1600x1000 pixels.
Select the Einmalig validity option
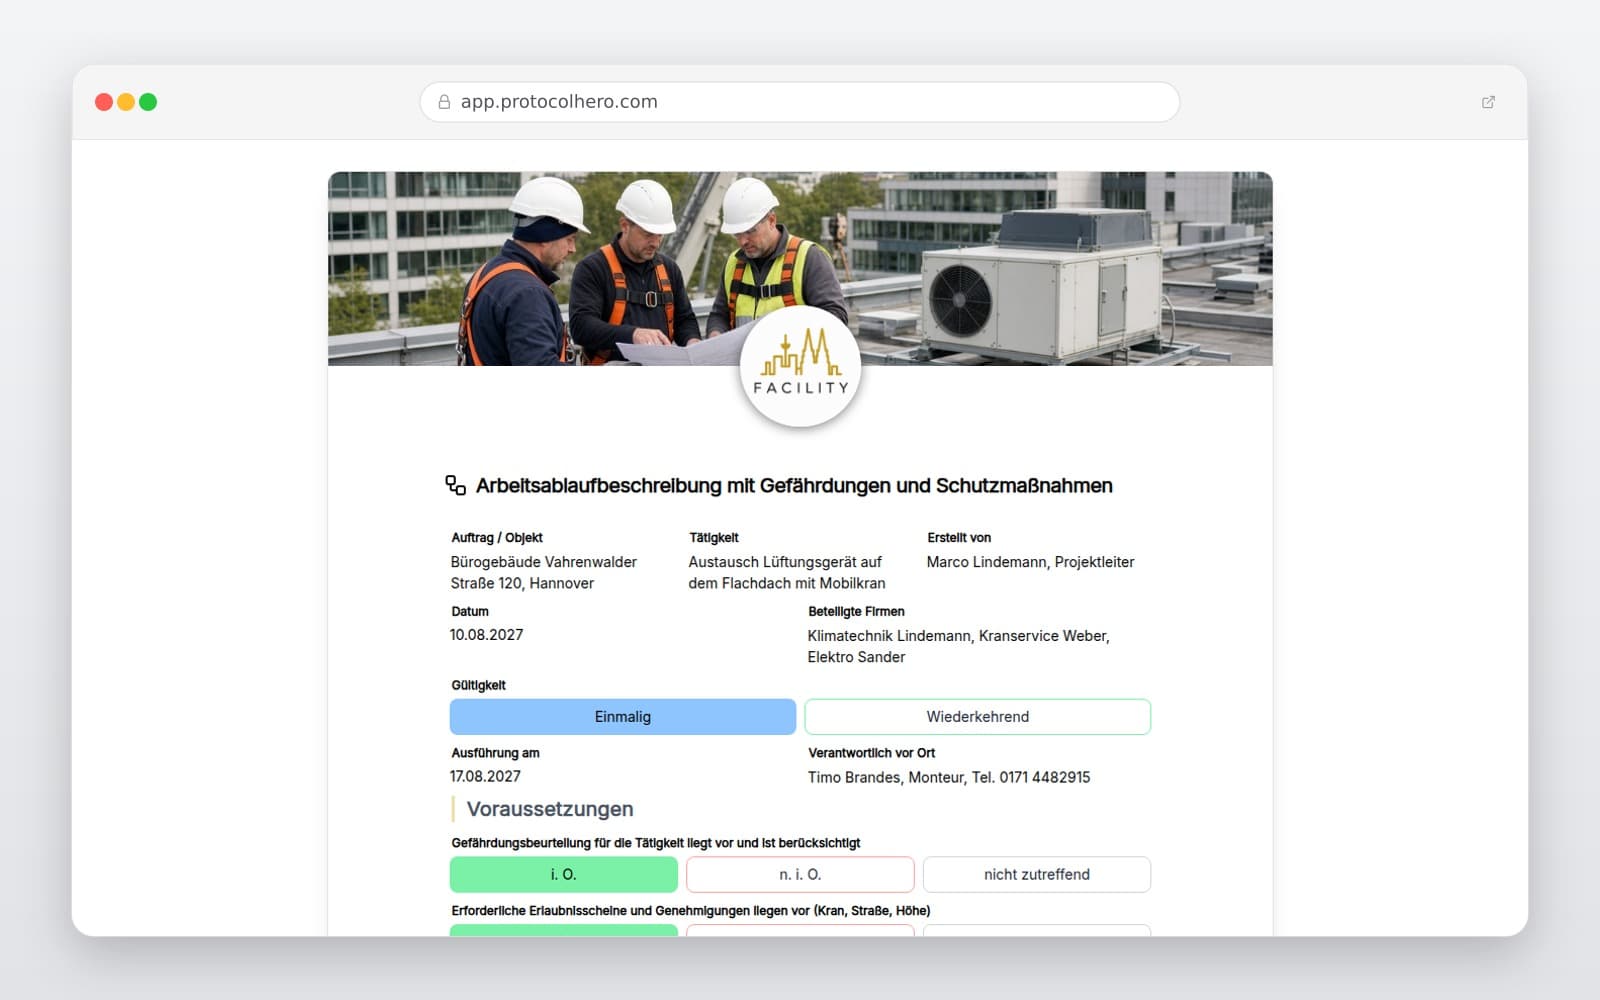(623, 717)
